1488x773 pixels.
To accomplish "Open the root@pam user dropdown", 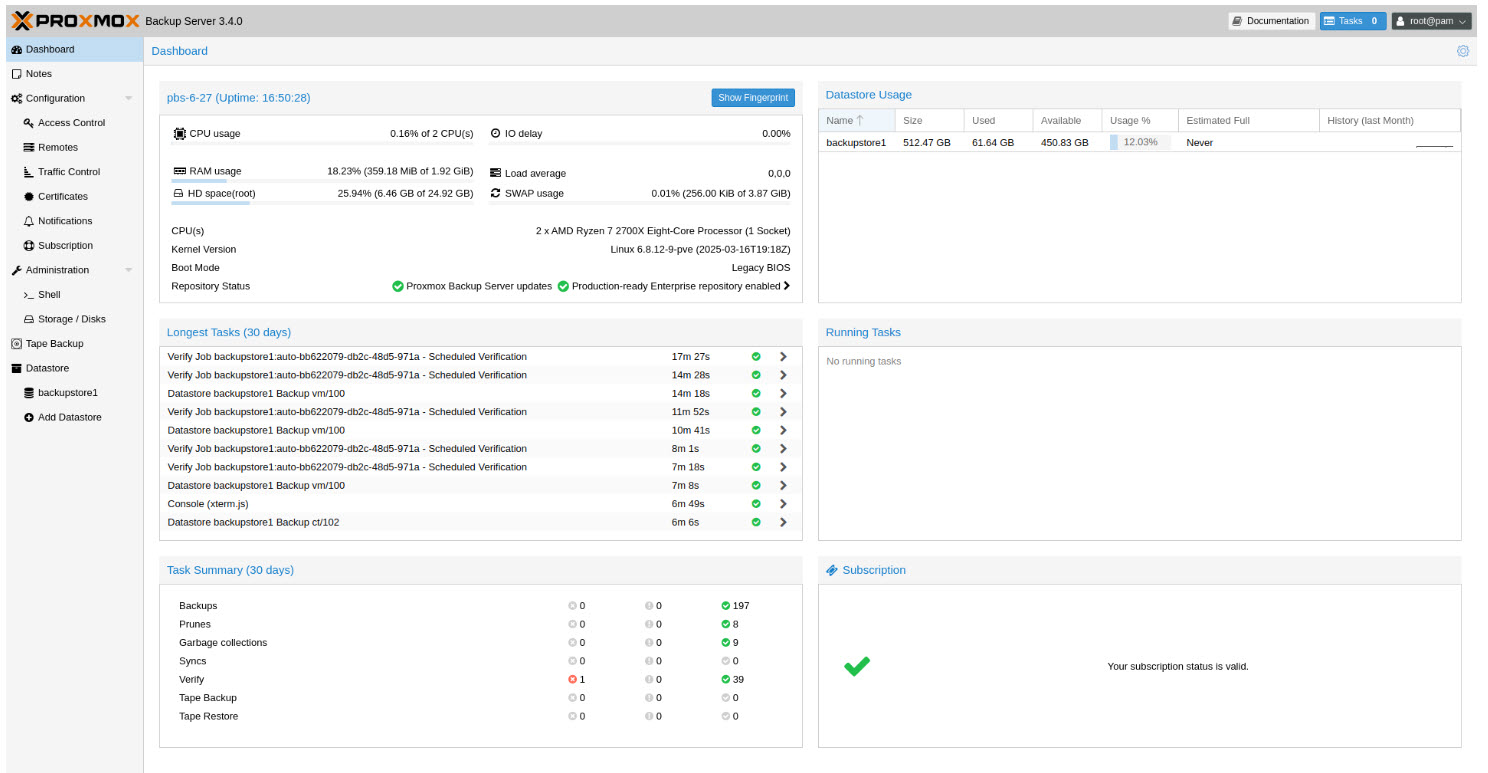I will click(1432, 21).
